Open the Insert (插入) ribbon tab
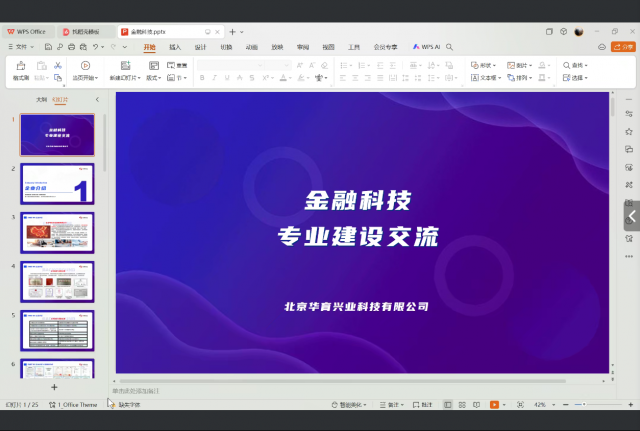This screenshot has width=640, height=431. click(175, 47)
